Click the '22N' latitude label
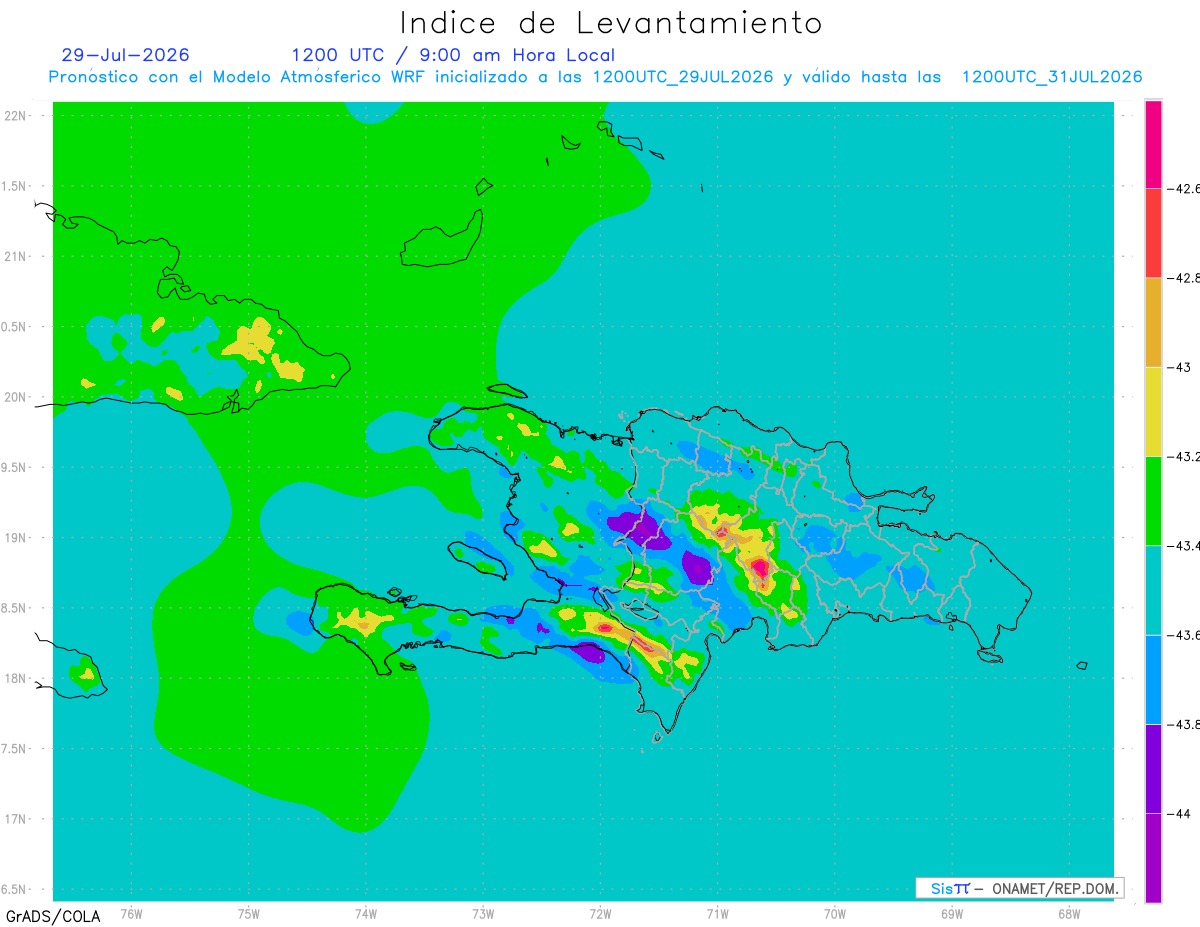This screenshot has height=927, width=1200. 17,115
